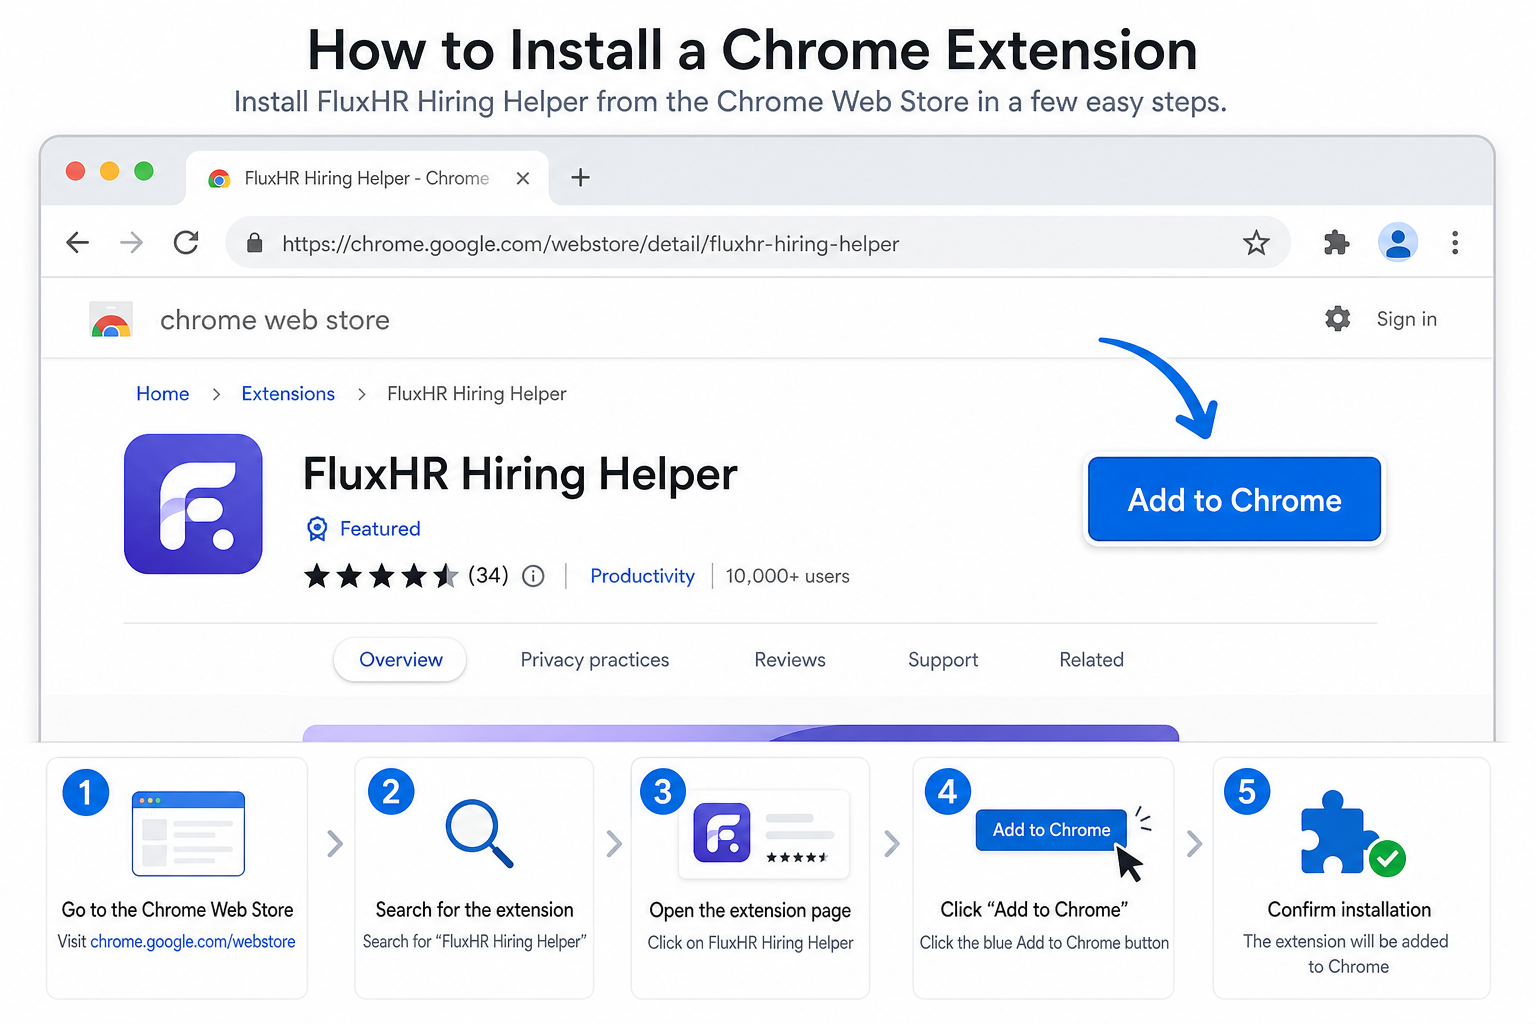The width and height of the screenshot is (1536, 1024).
Task: Click the "10,000+ users" text
Action: pos(788,577)
